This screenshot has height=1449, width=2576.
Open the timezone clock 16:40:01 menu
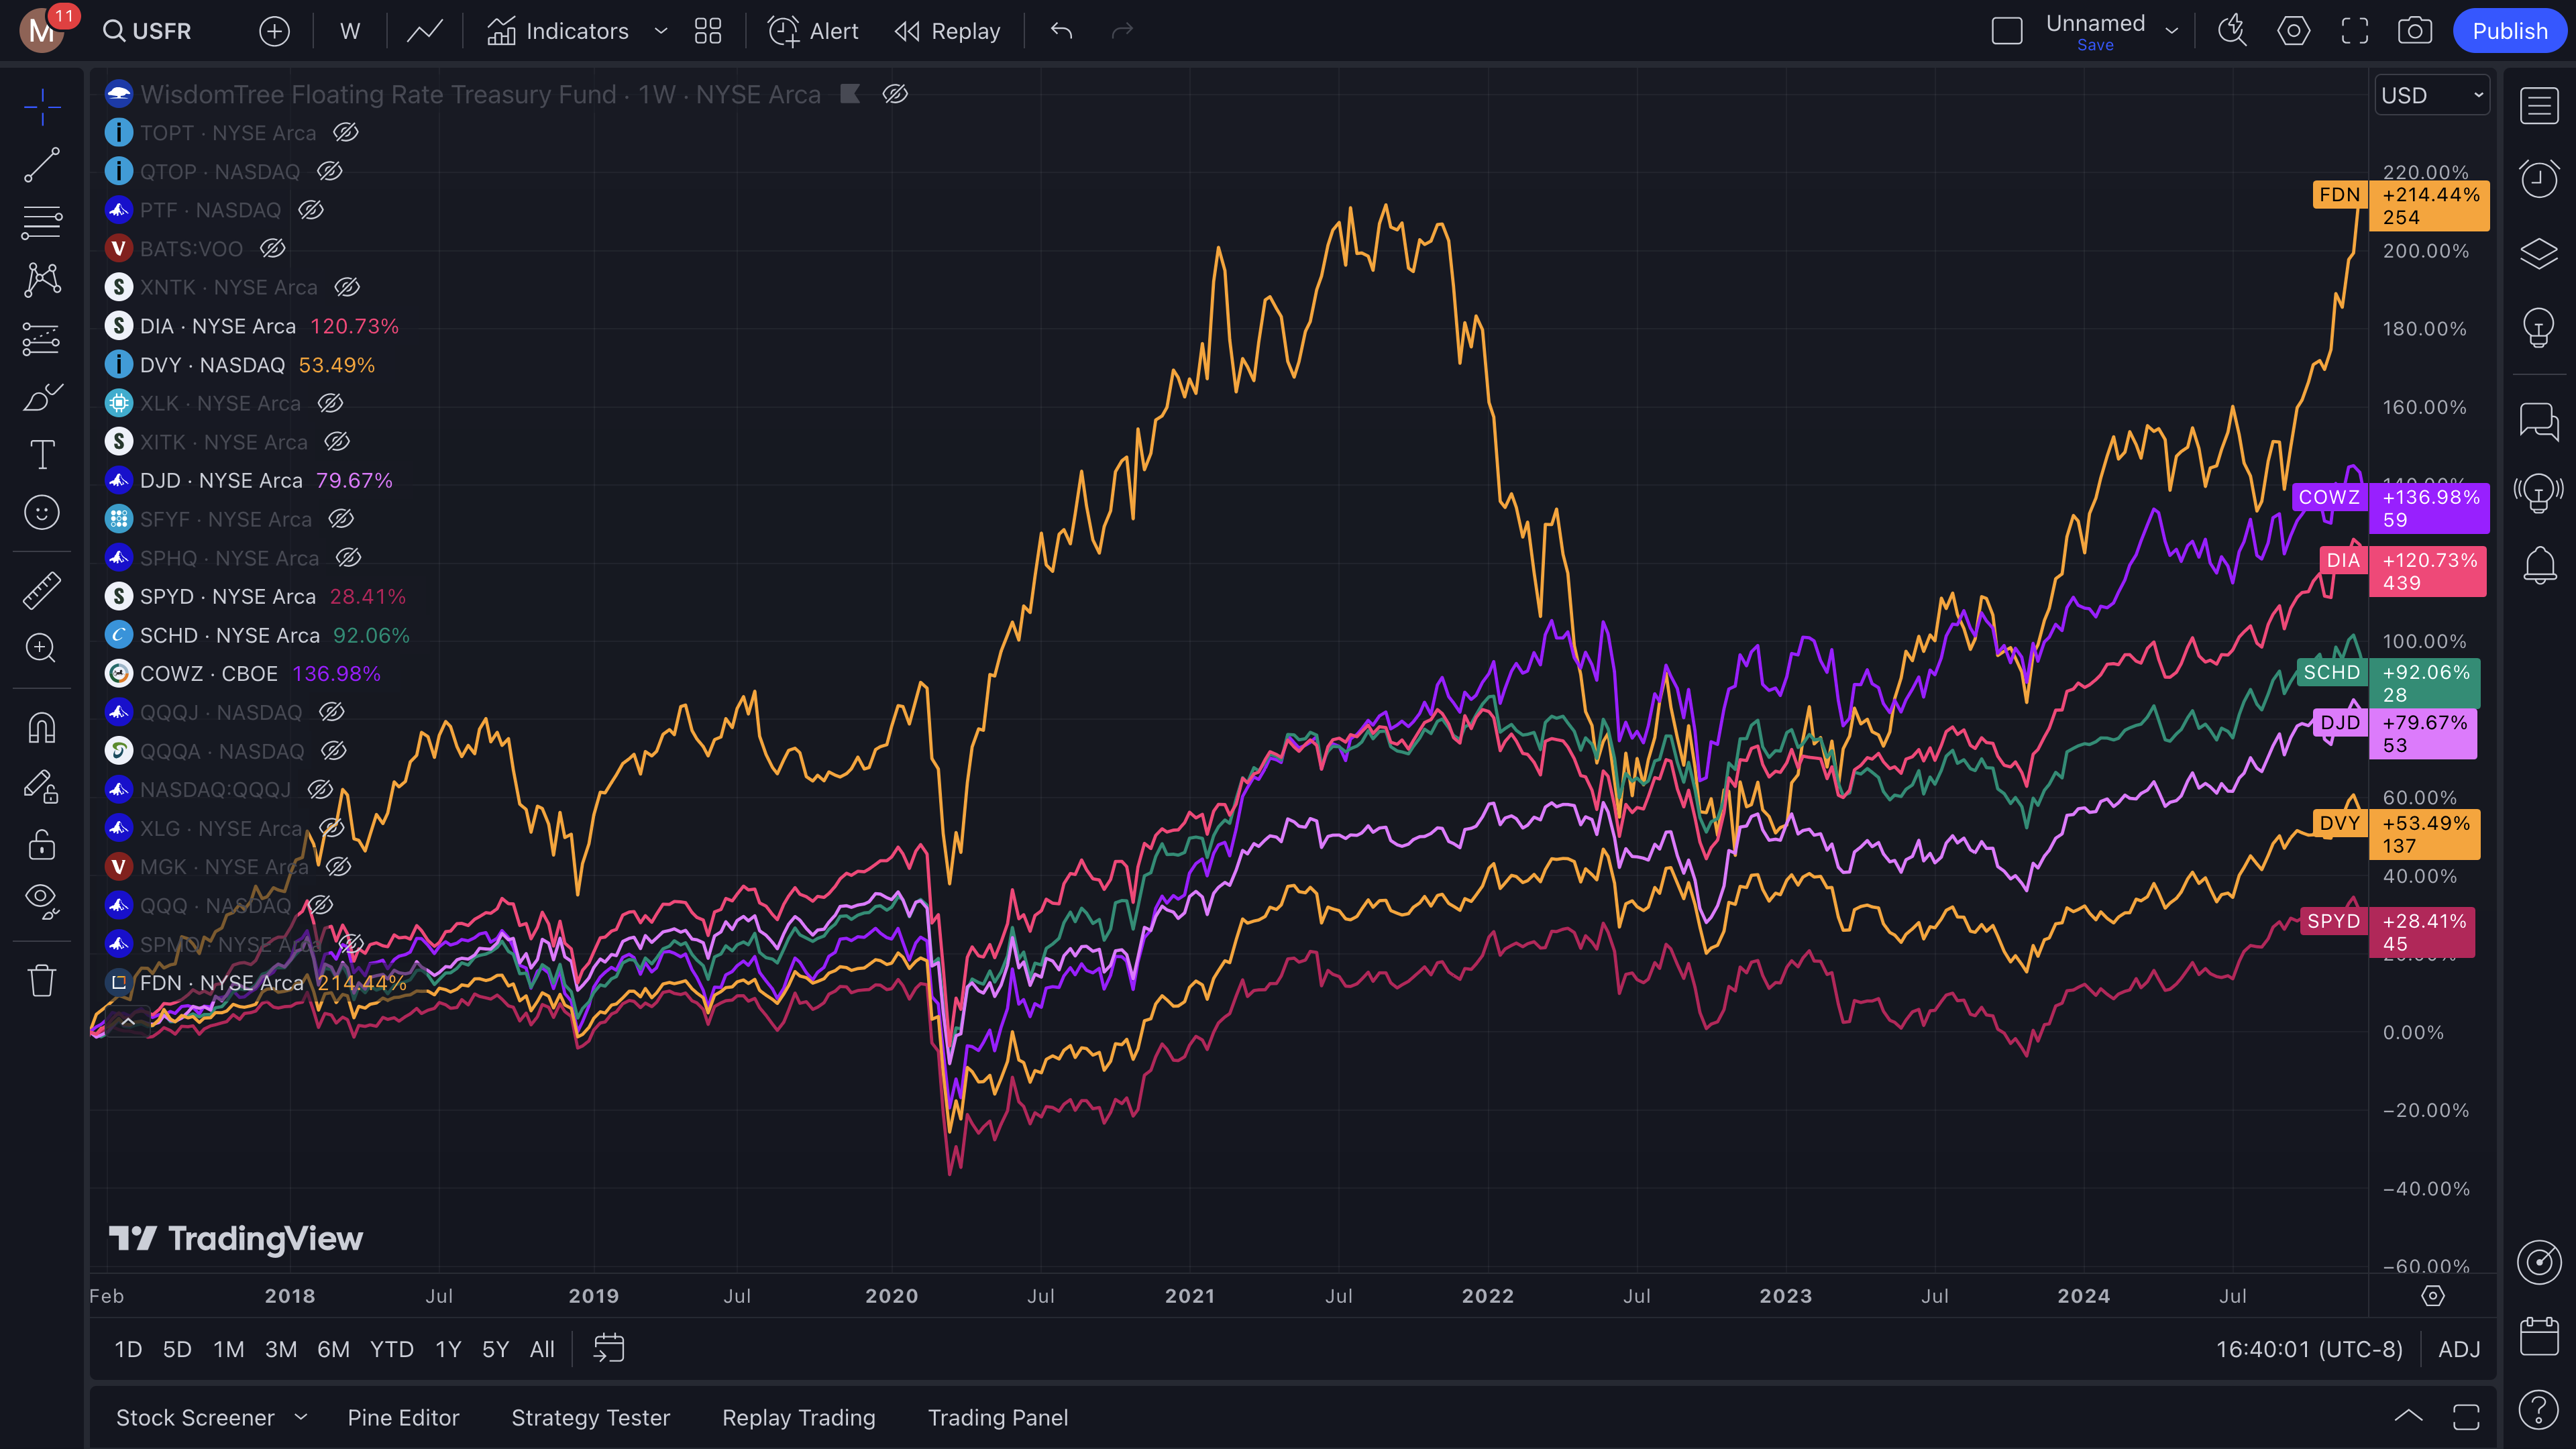coord(2309,1349)
